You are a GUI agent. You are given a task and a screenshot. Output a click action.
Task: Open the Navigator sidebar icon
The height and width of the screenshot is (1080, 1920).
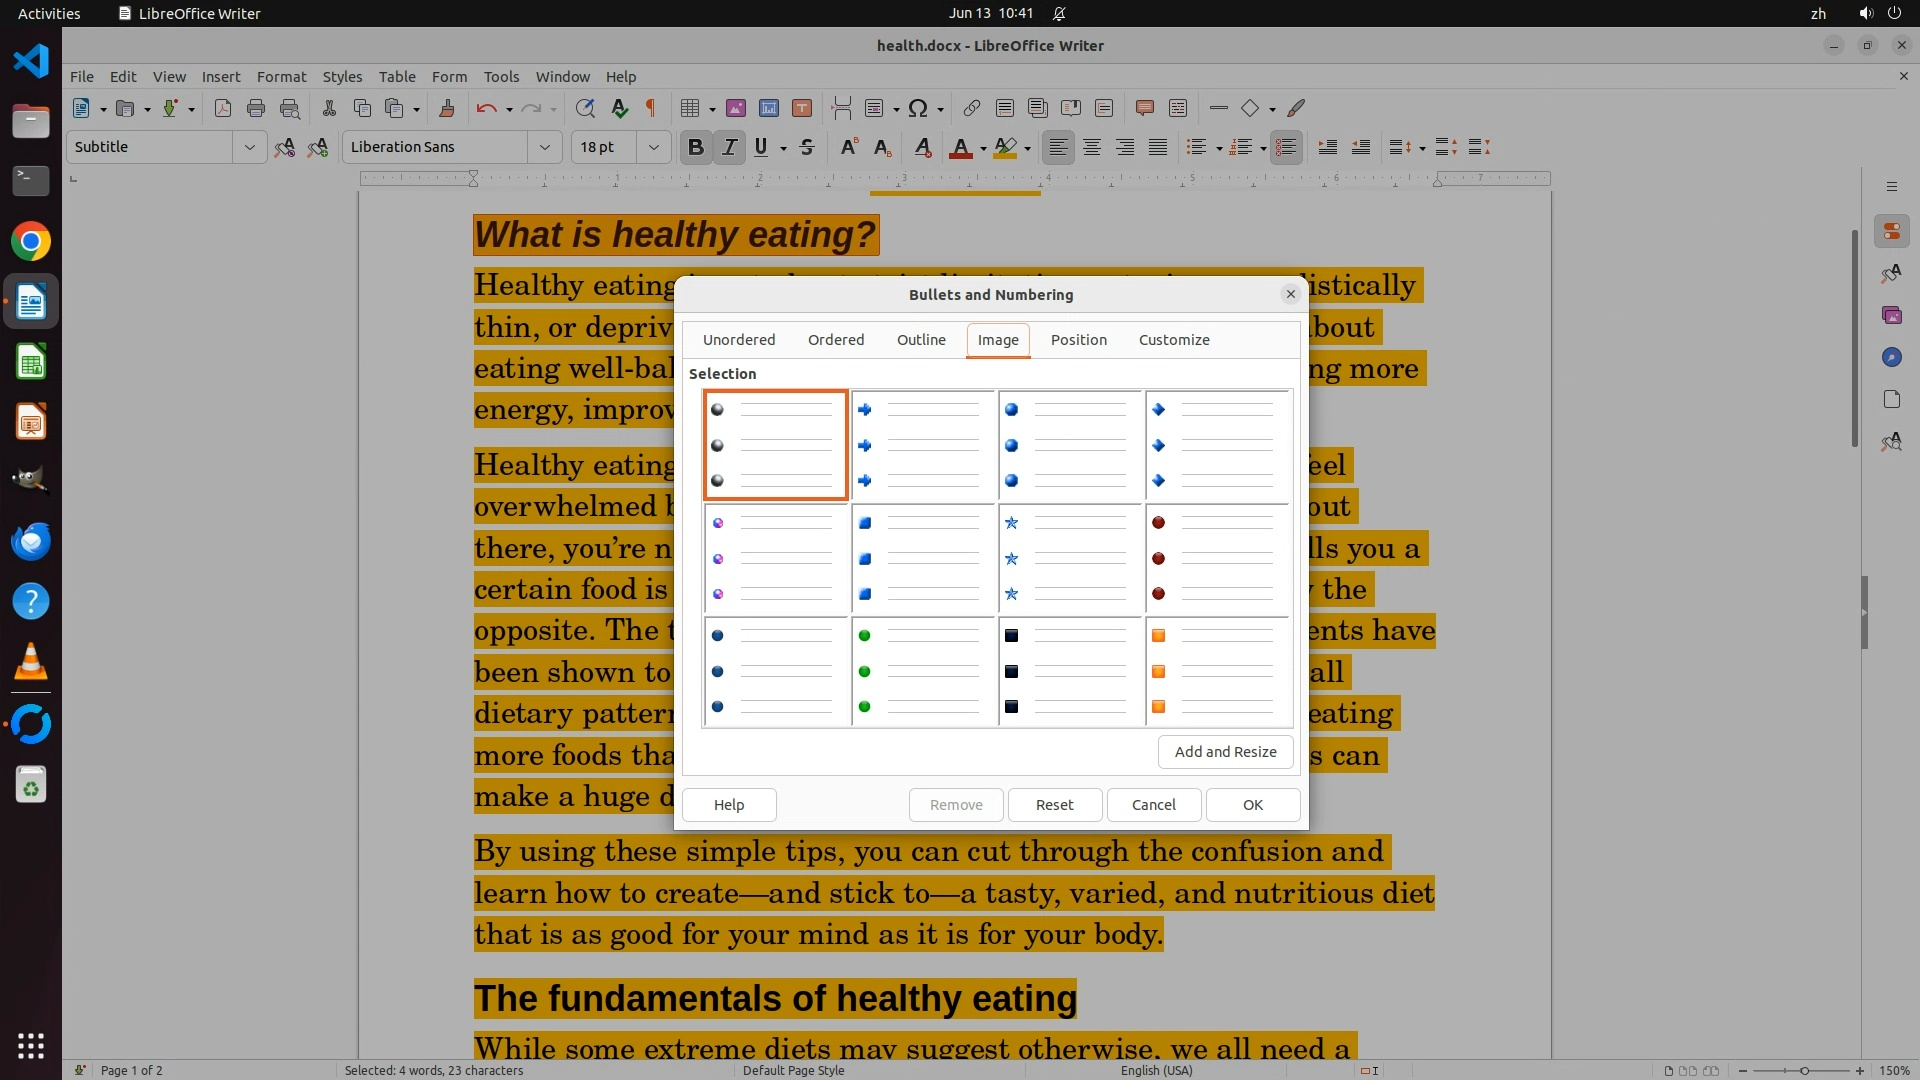(x=1891, y=357)
